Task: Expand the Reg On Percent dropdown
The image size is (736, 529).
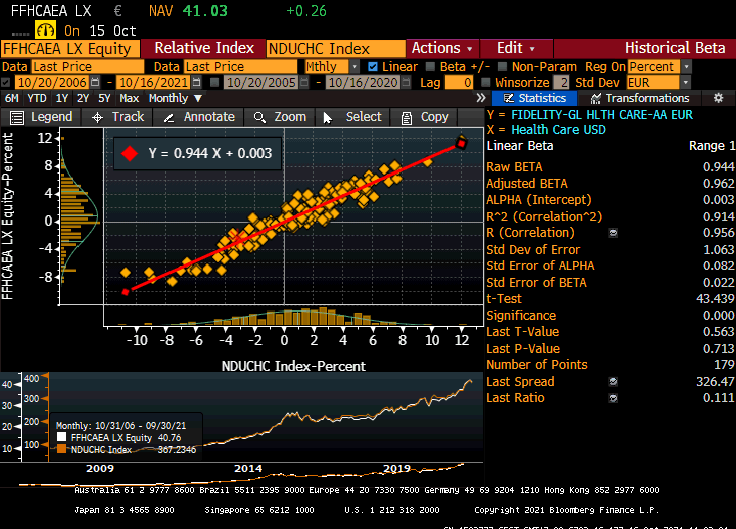Action: [657, 66]
